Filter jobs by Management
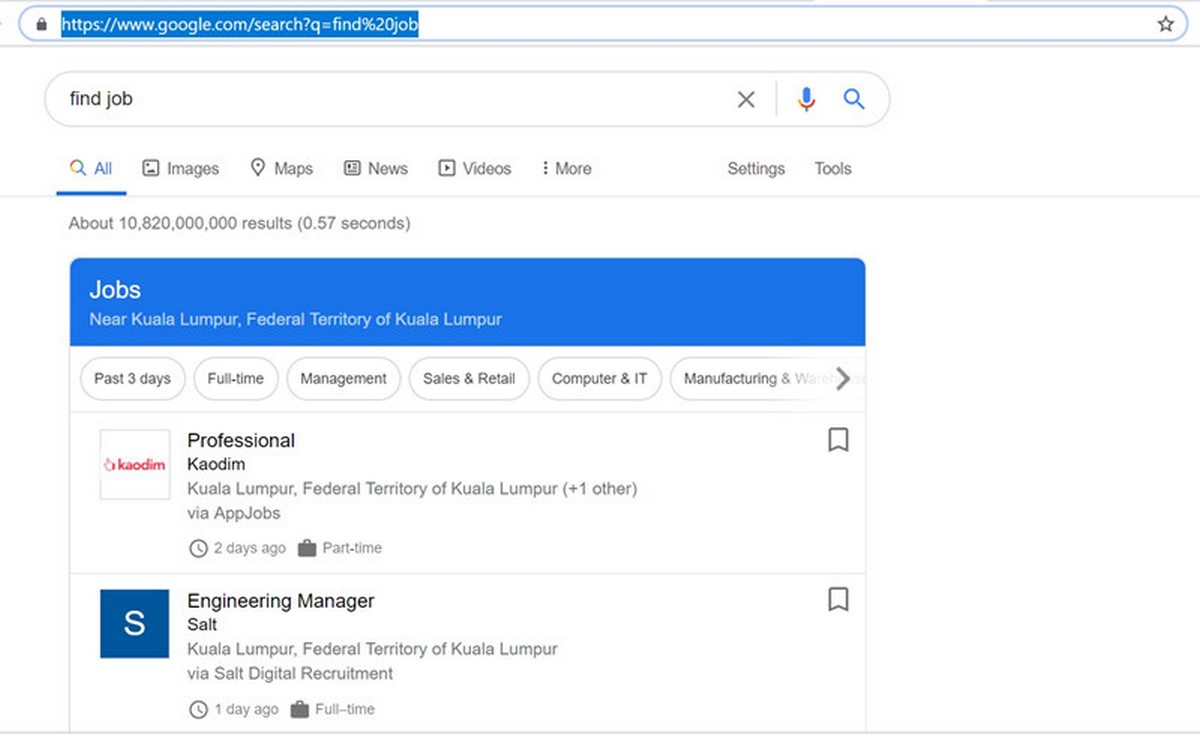 (x=344, y=379)
